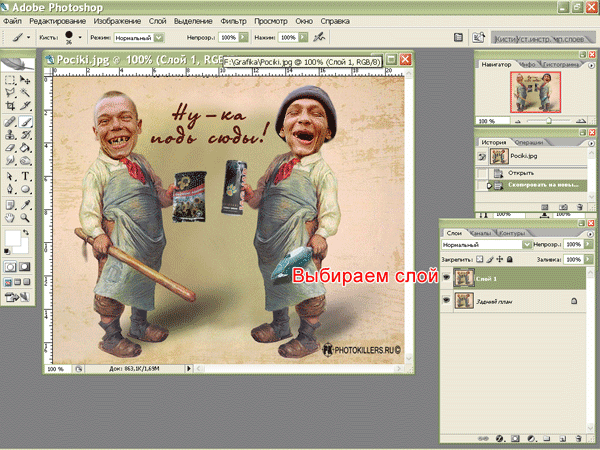Add layer mask from Layers panel bottom
600x450 pixels.
click(x=515, y=439)
